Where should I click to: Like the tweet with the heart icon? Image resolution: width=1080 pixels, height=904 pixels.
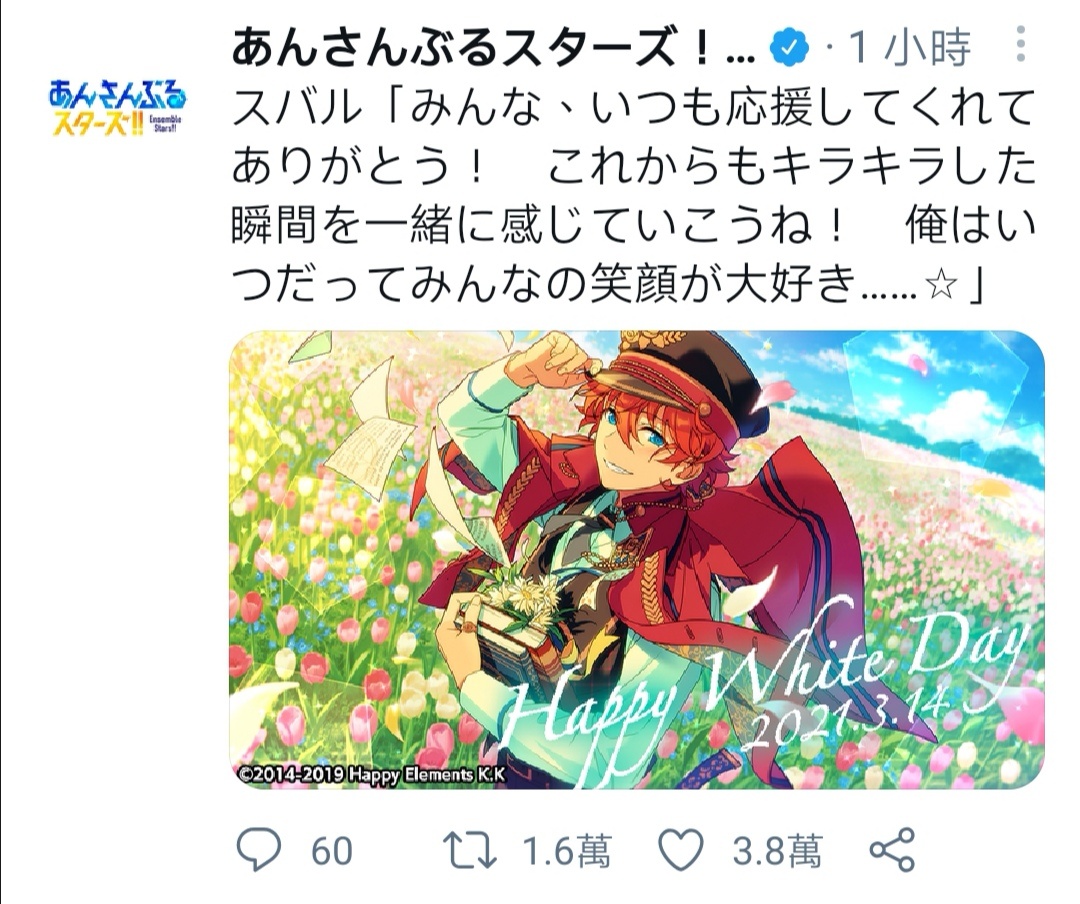pos(681,850)
